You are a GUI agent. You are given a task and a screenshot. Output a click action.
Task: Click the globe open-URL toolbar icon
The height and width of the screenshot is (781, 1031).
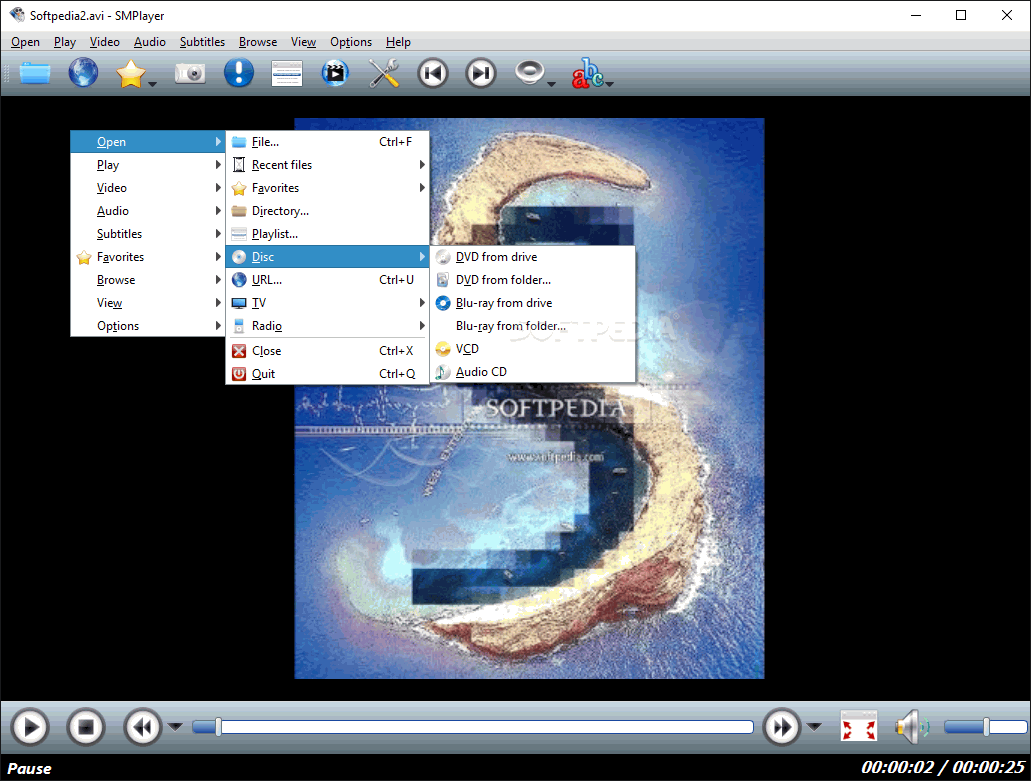point(84,73)
